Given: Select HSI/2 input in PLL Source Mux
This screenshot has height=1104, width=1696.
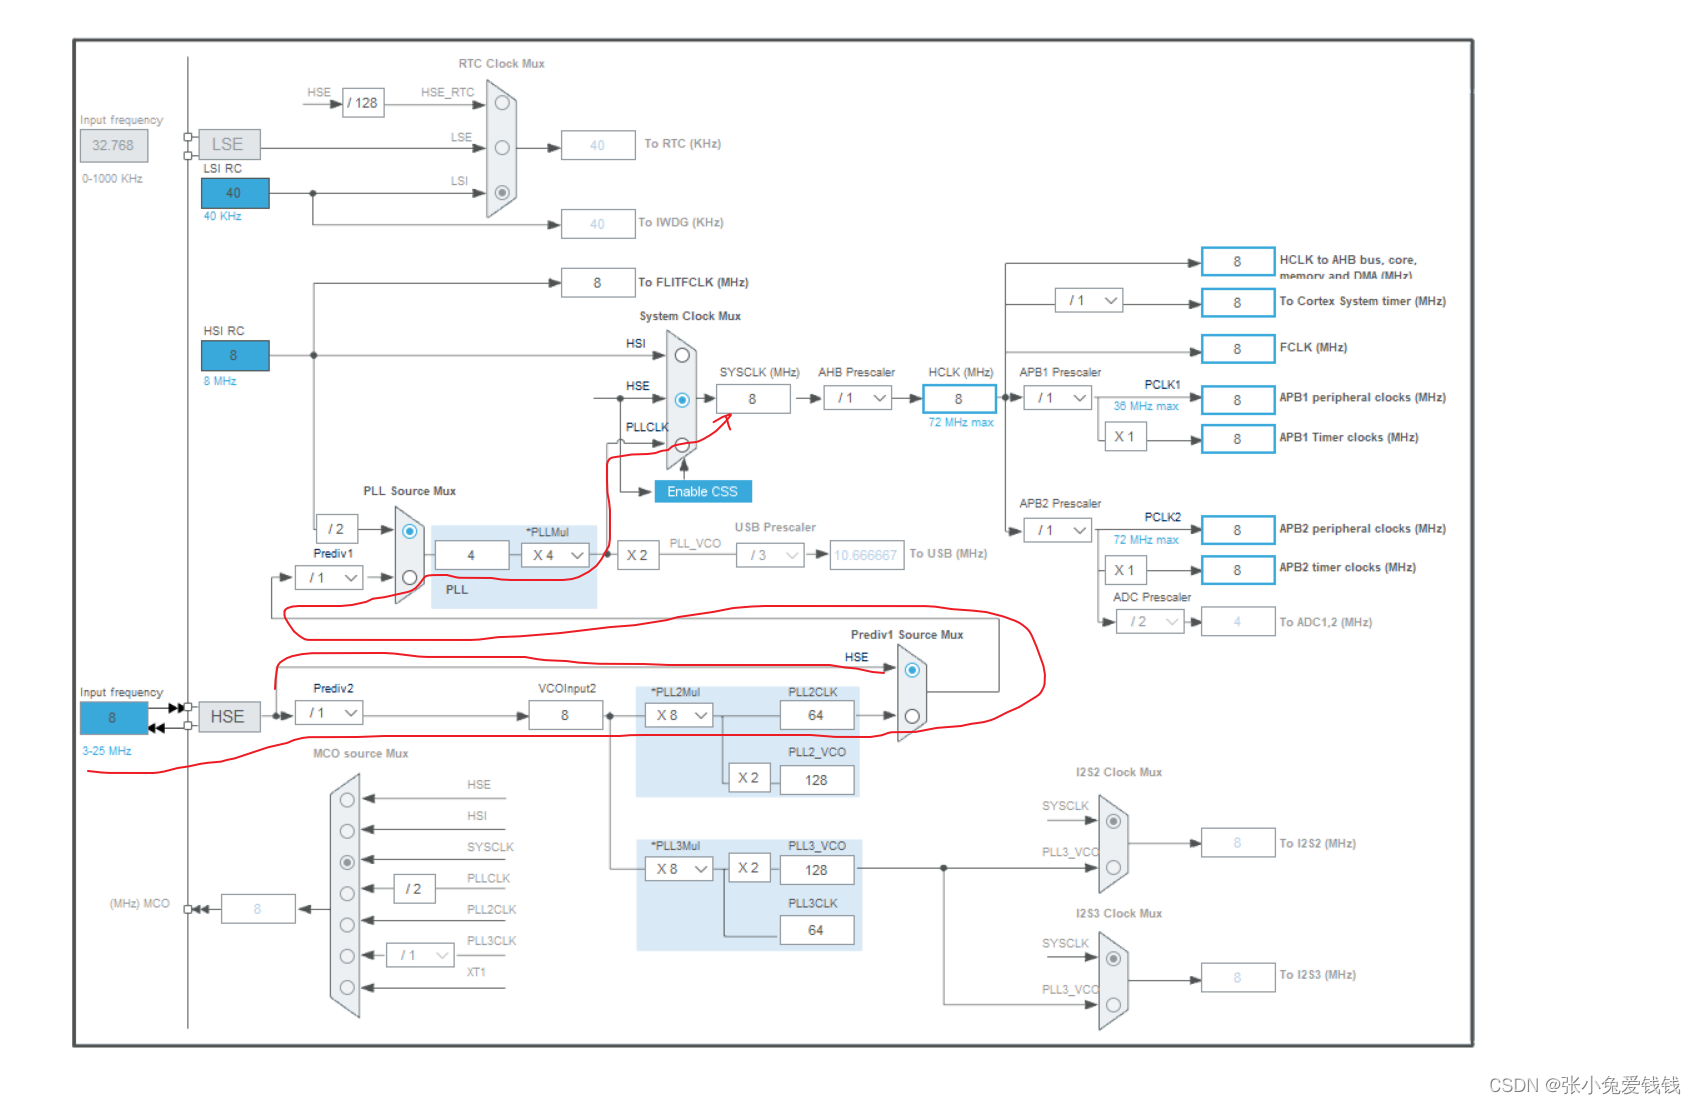Looking at the screenshot, I should pyautogui.click(x=409, y=531).
